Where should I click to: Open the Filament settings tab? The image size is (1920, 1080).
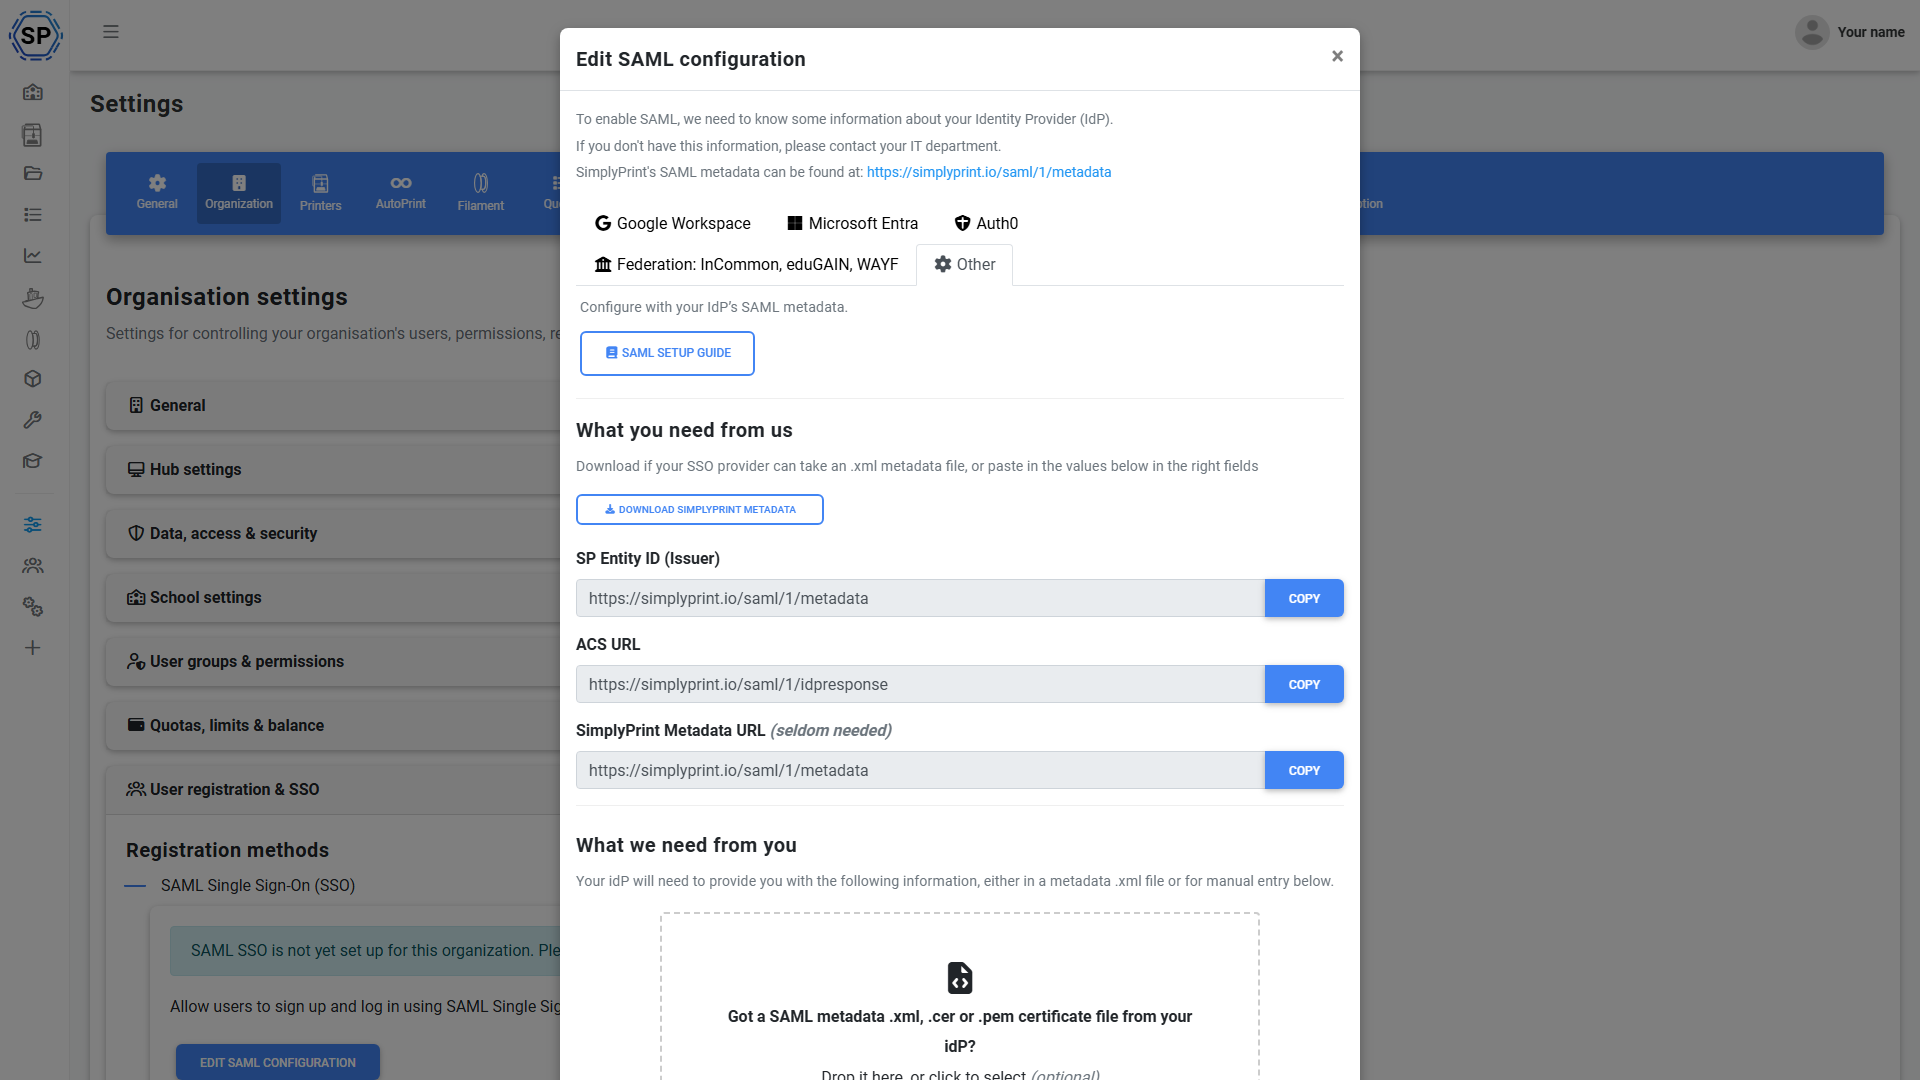pyautogui.click(x=481, y=193)
